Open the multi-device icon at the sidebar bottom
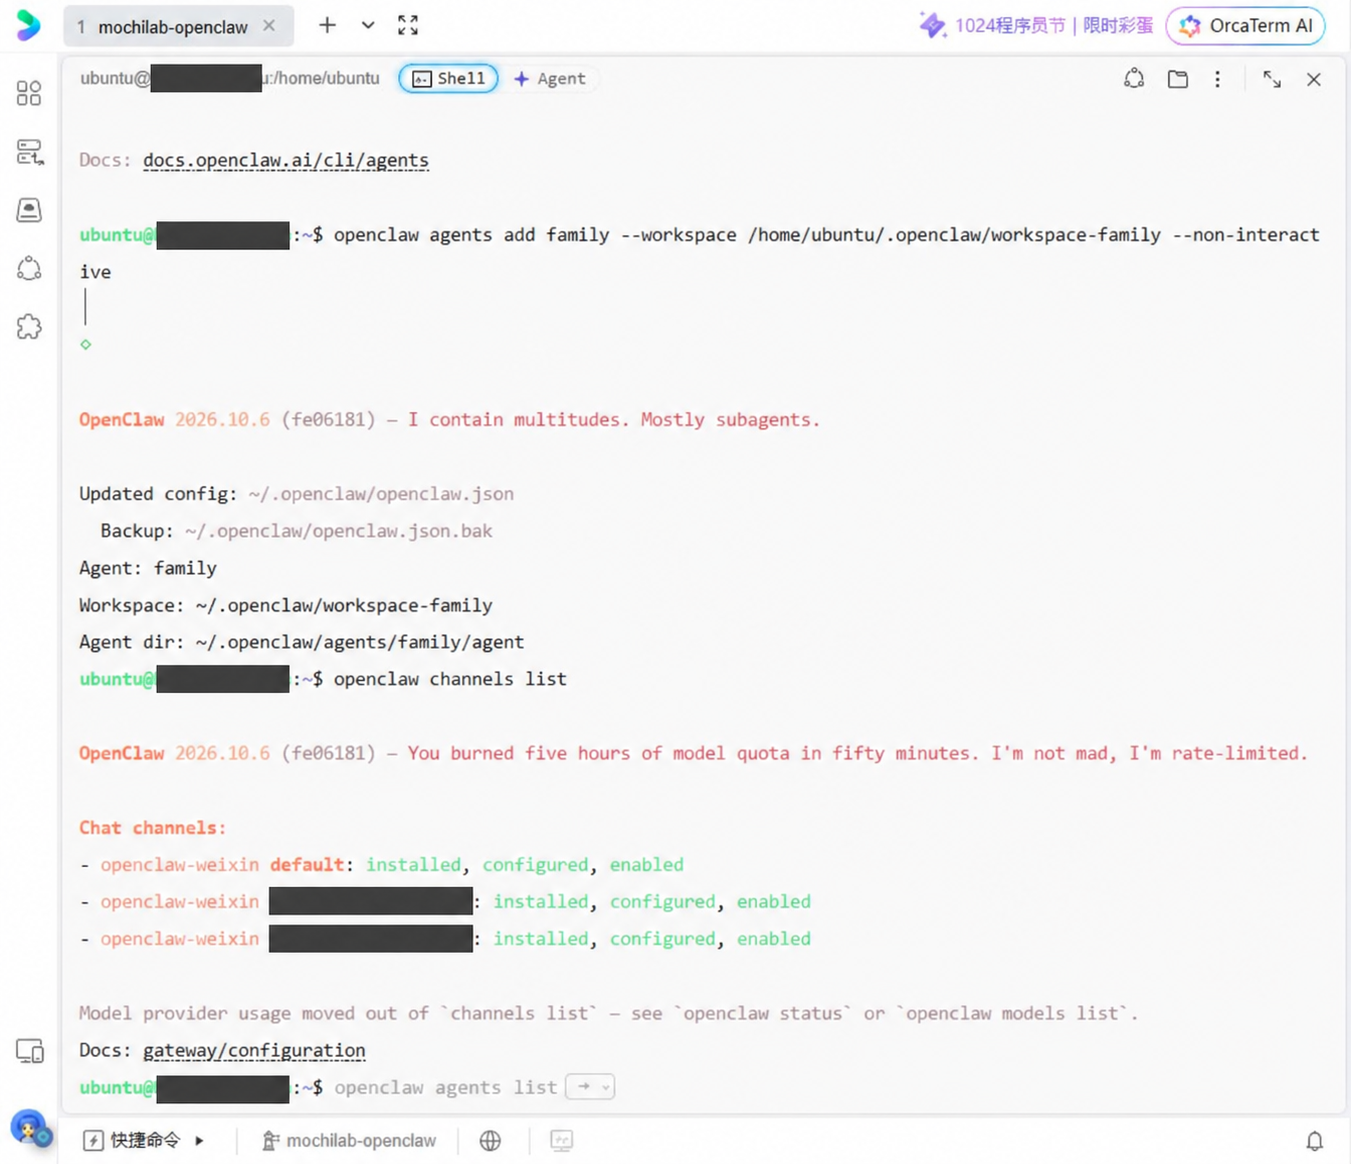The height and width of the screenshot is (1164, 1351). tap(30, 1051)
